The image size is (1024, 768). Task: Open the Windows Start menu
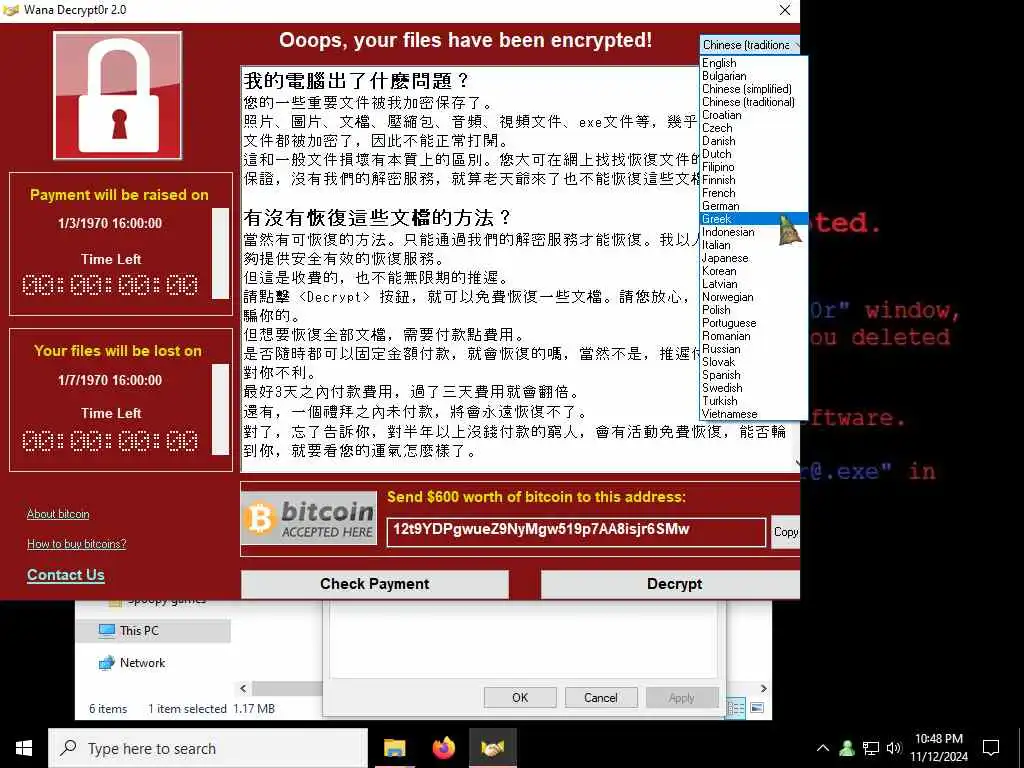(x=24, y=748)
